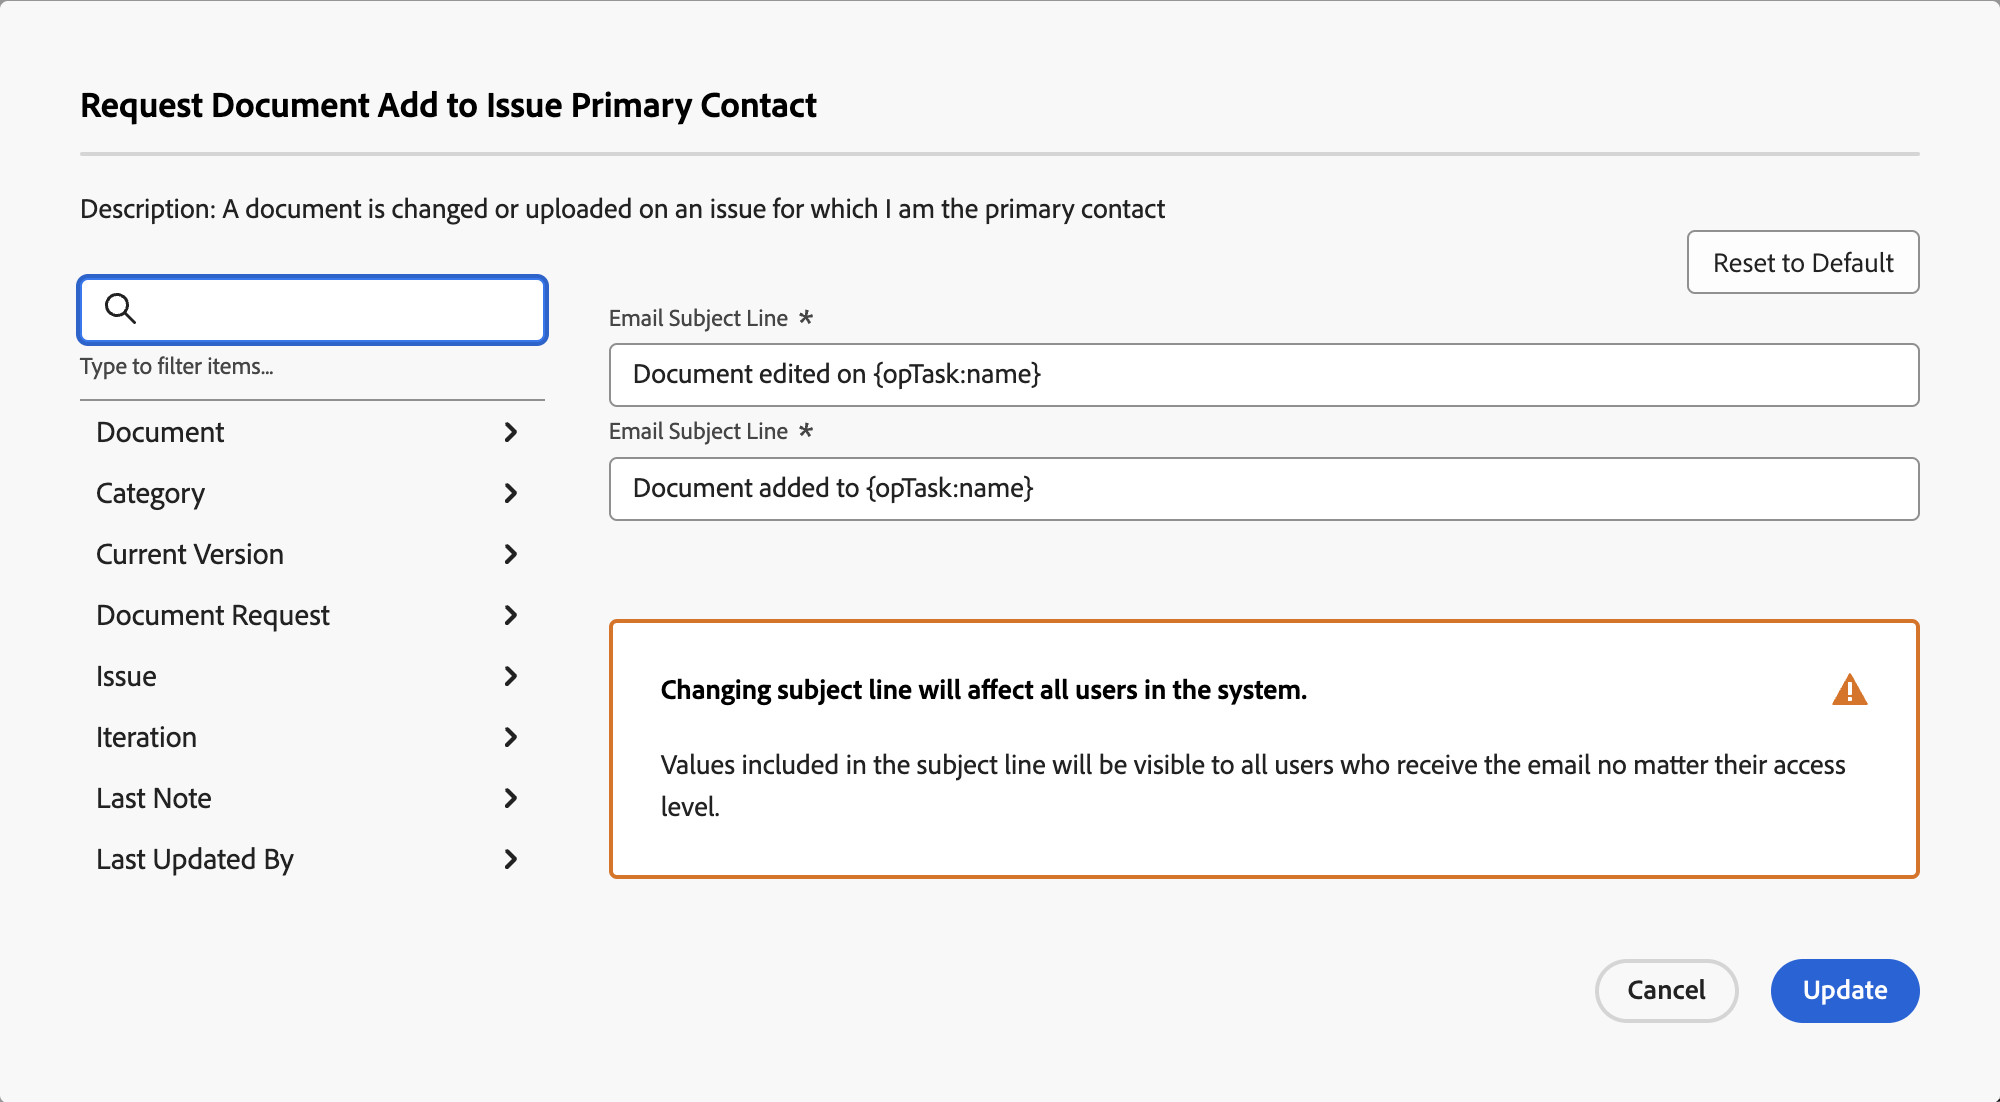Expand the Last Updated By chevron
2000x1102 pixels.
point(510,859)
